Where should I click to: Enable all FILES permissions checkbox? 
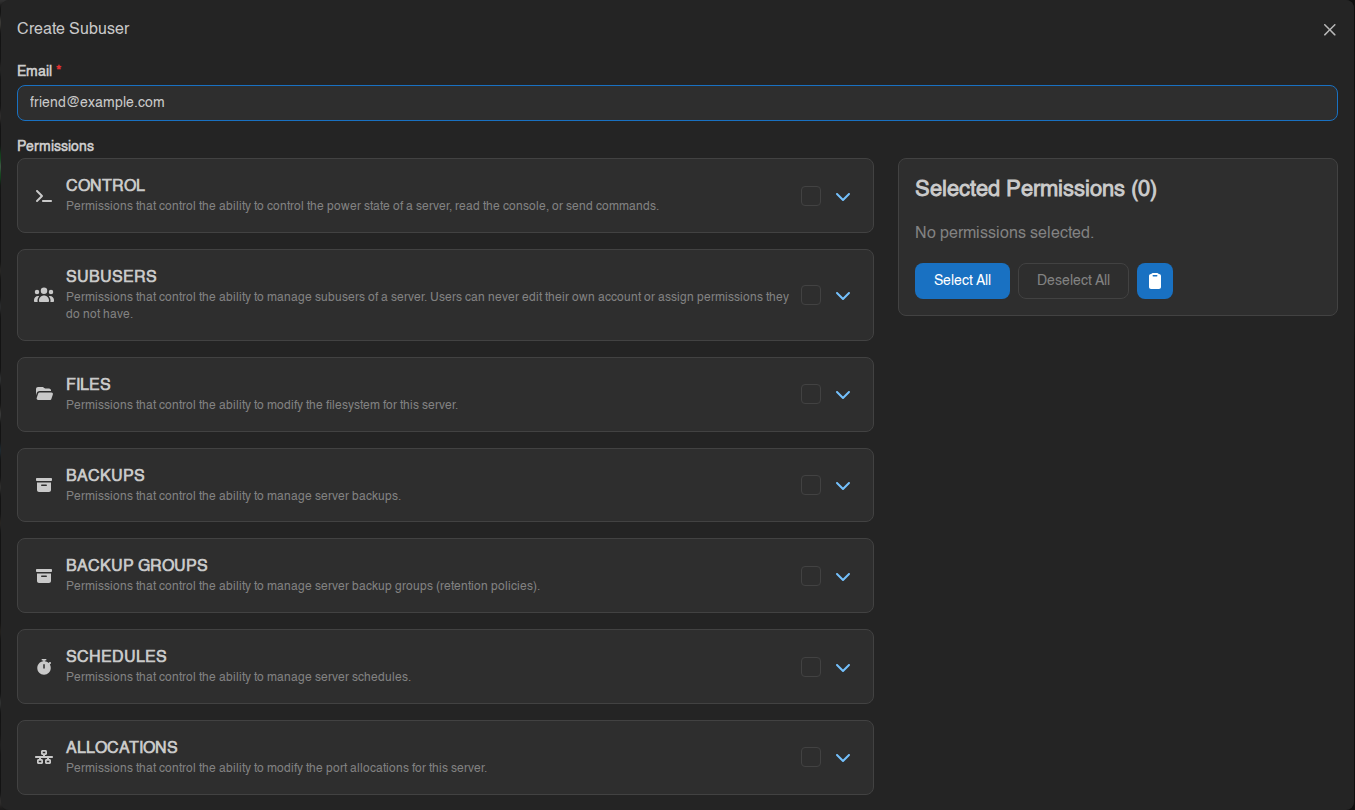coord(811,394)
